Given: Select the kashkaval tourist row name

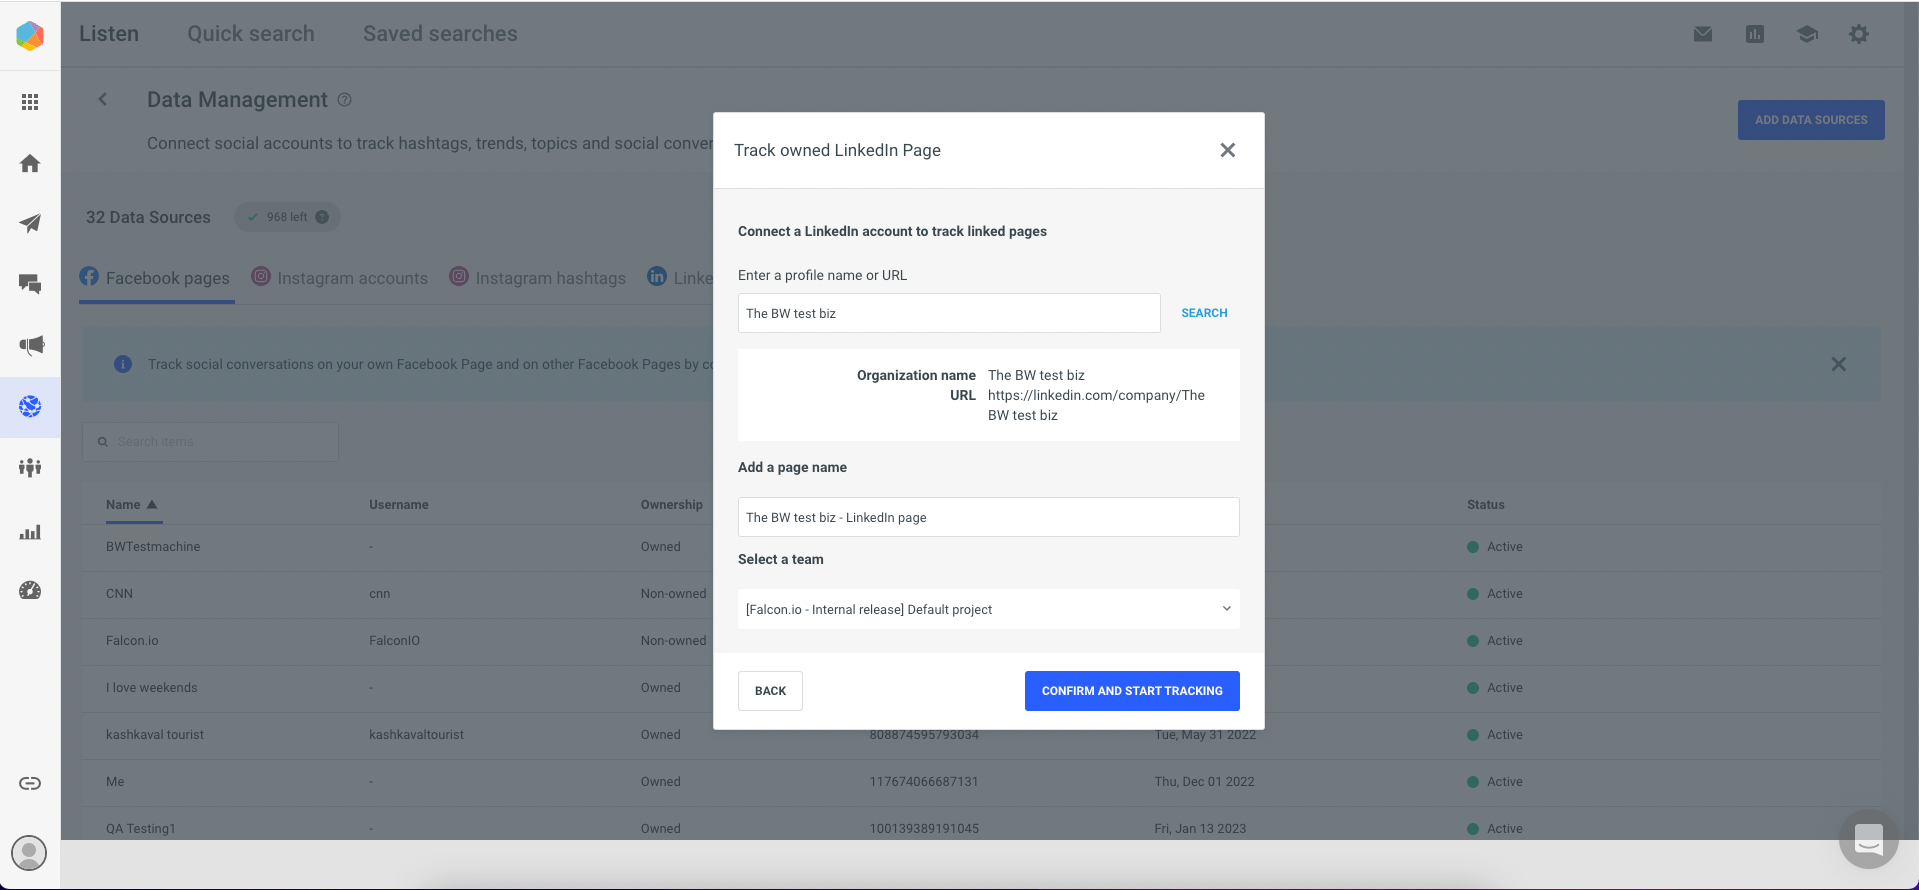Looking at the screenshot, I should coord(155,735).
